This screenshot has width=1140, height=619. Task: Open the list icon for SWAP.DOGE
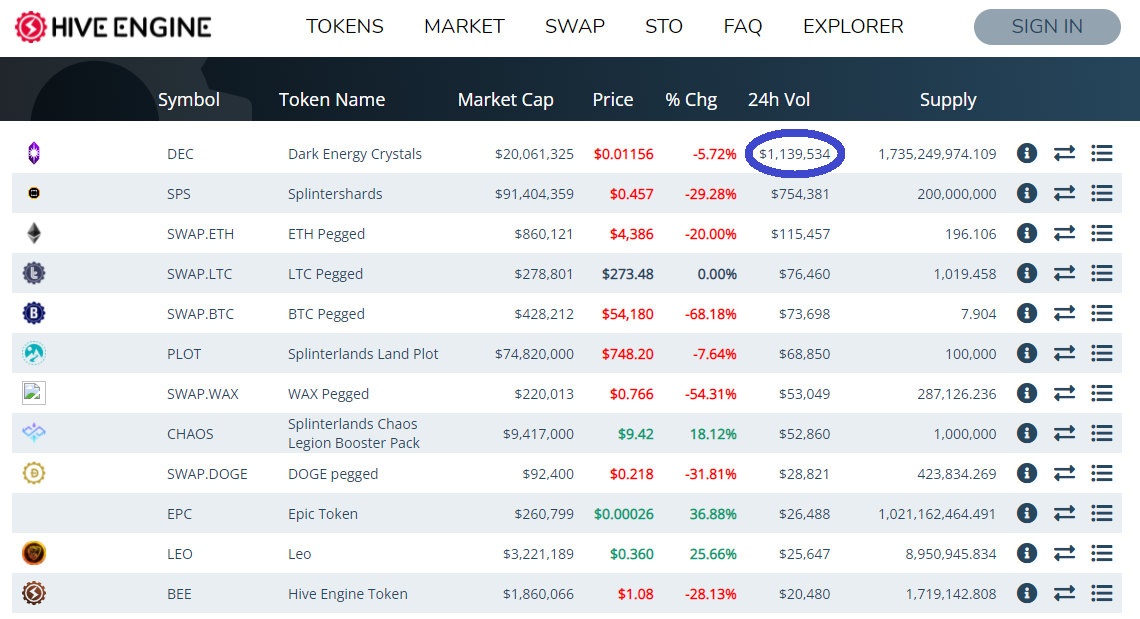coord(1101,474)
